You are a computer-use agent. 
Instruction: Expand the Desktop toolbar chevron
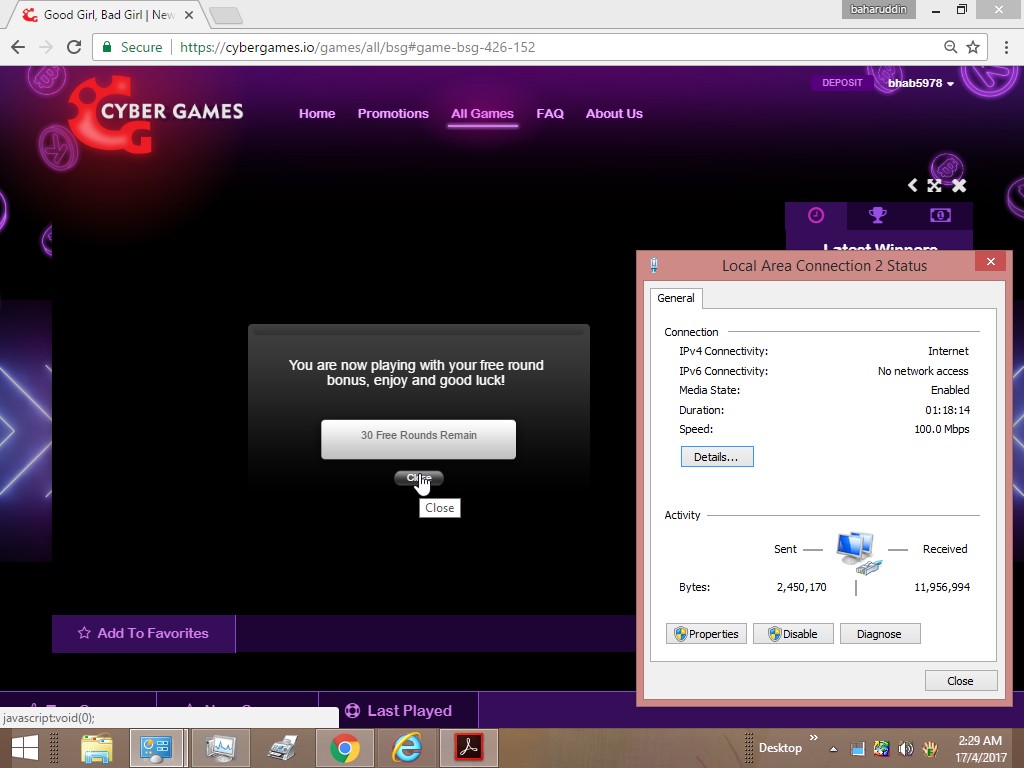point(813,740)
